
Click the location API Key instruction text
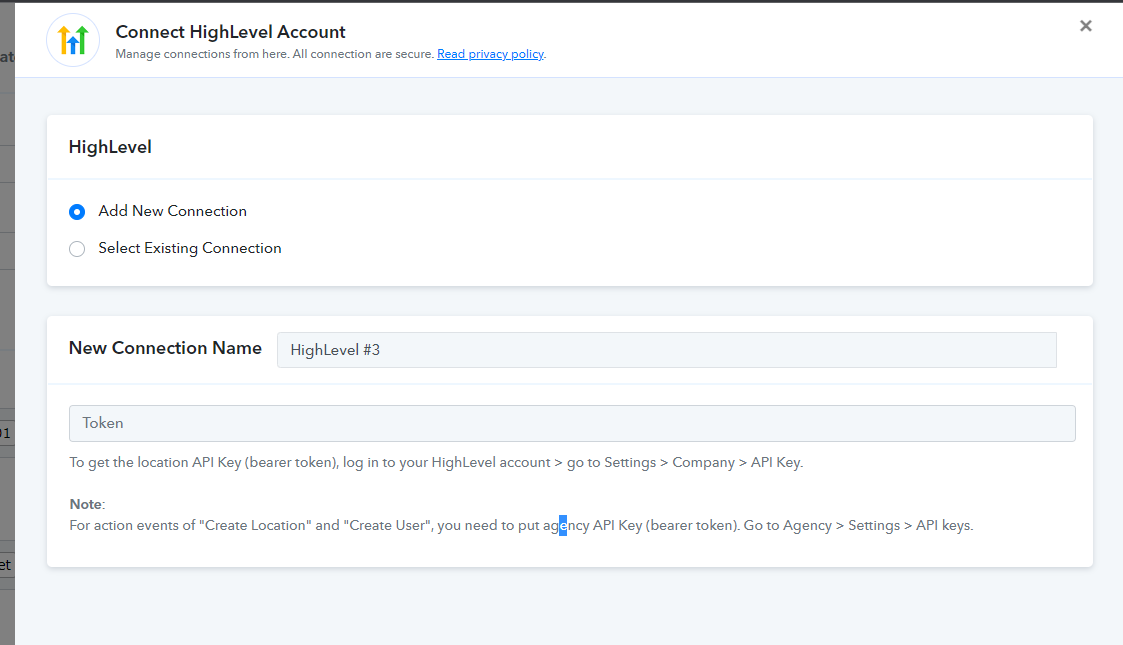pos(436,462)
